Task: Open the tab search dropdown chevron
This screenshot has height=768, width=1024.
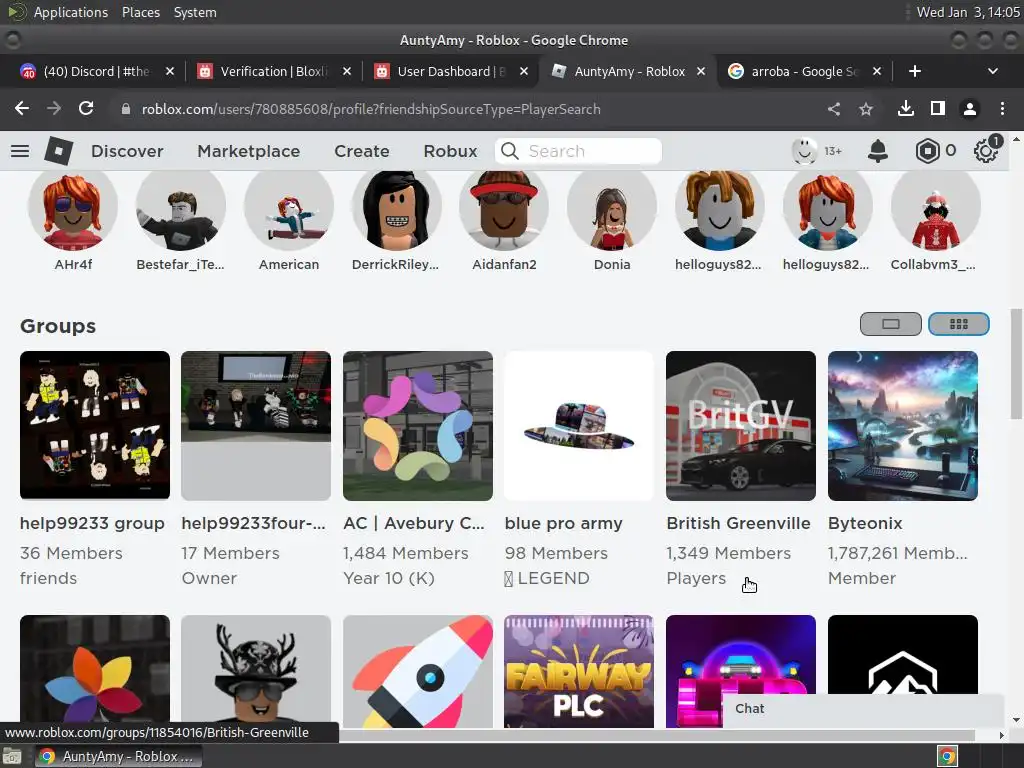Action: (993, 71)
